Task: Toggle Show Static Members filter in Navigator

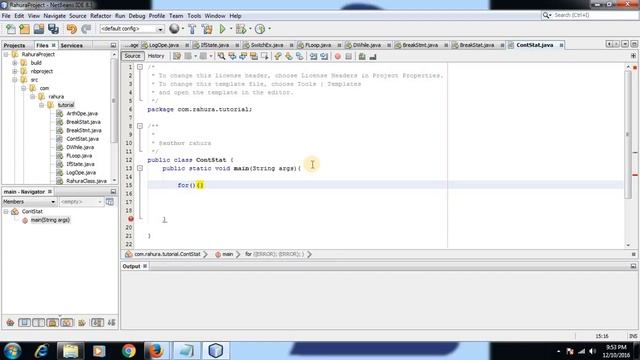Action: click(x=38, y=323)
